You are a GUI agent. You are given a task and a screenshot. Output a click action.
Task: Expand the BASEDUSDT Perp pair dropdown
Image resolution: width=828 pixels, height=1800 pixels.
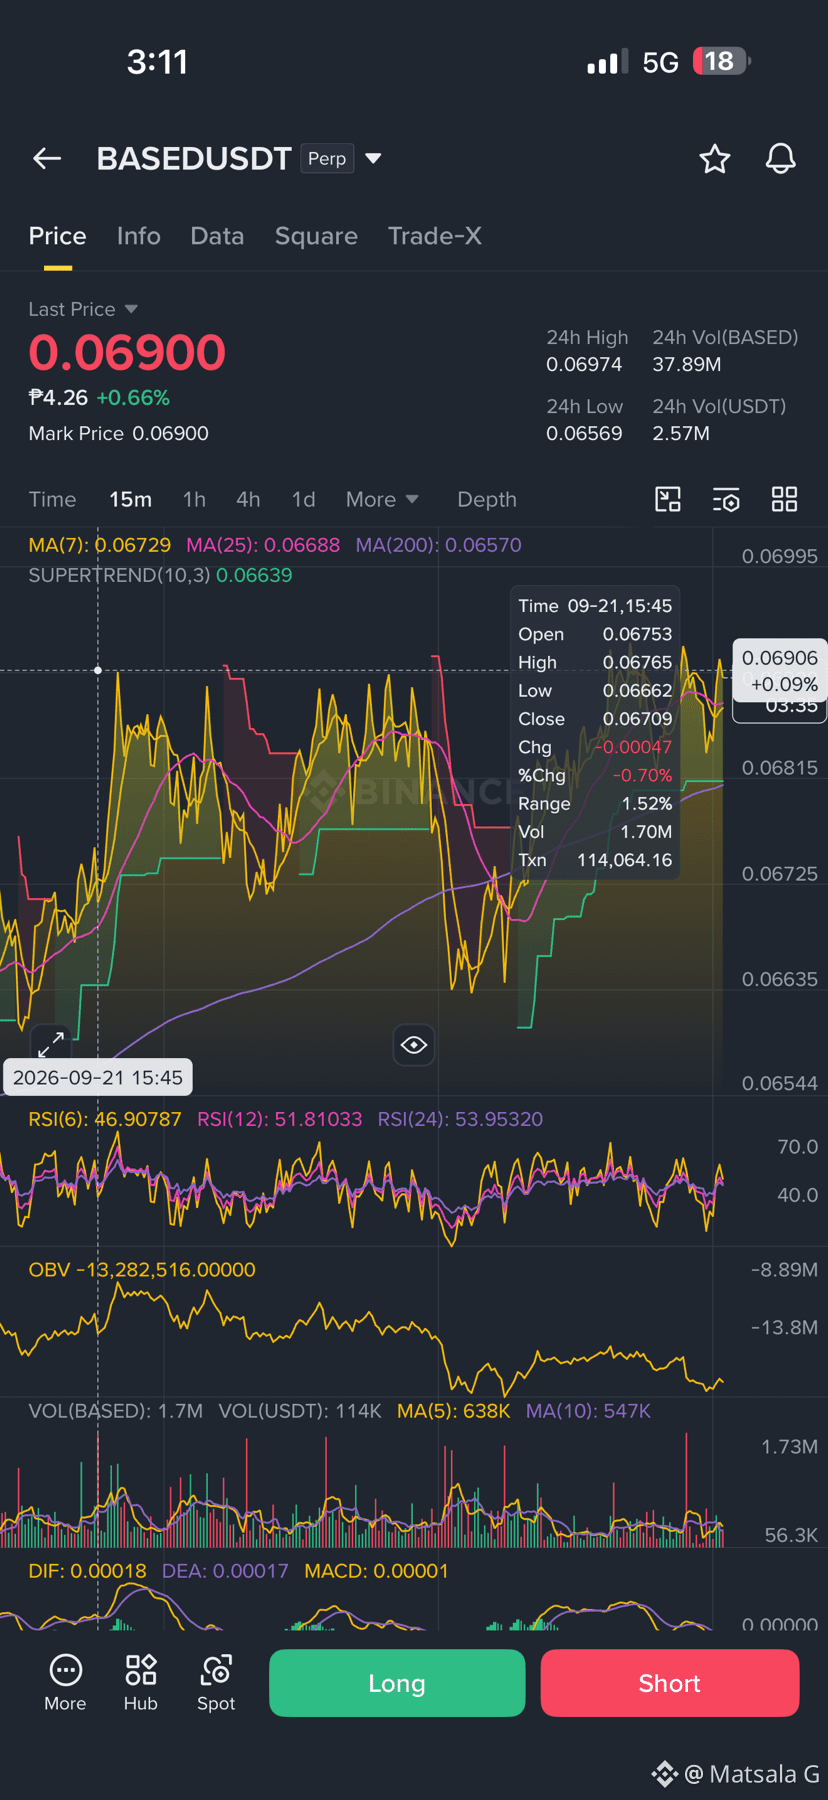(373, 158)
